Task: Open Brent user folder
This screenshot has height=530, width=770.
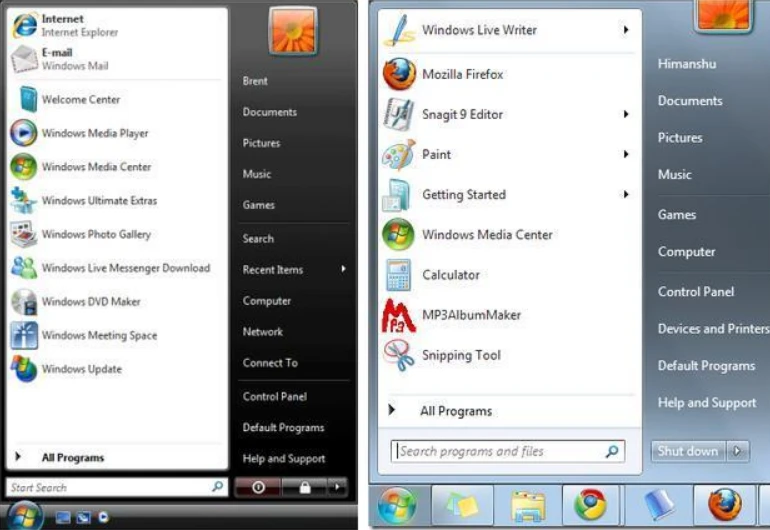Action: click(x=255, y=81)
